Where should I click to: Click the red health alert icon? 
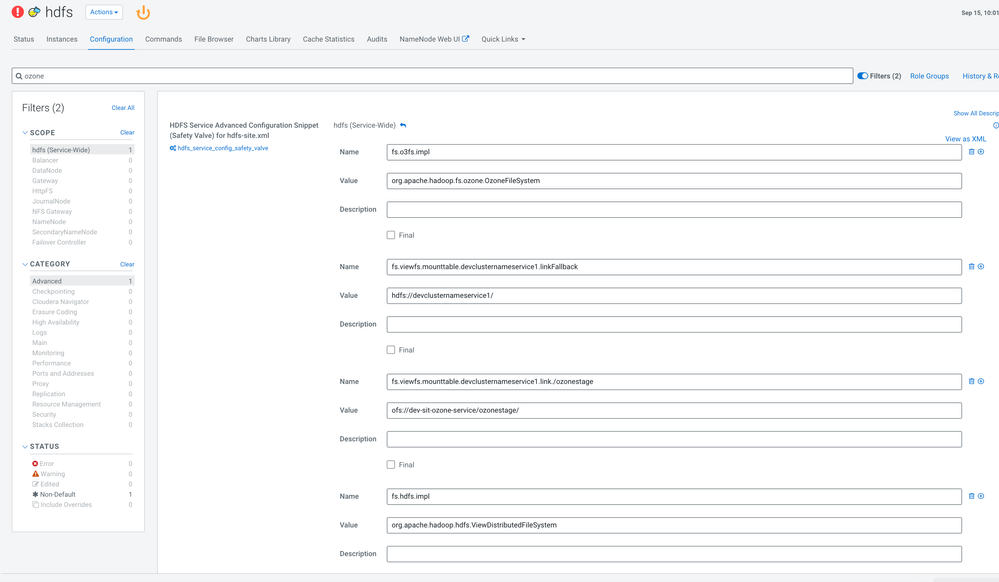pos(18,11)
